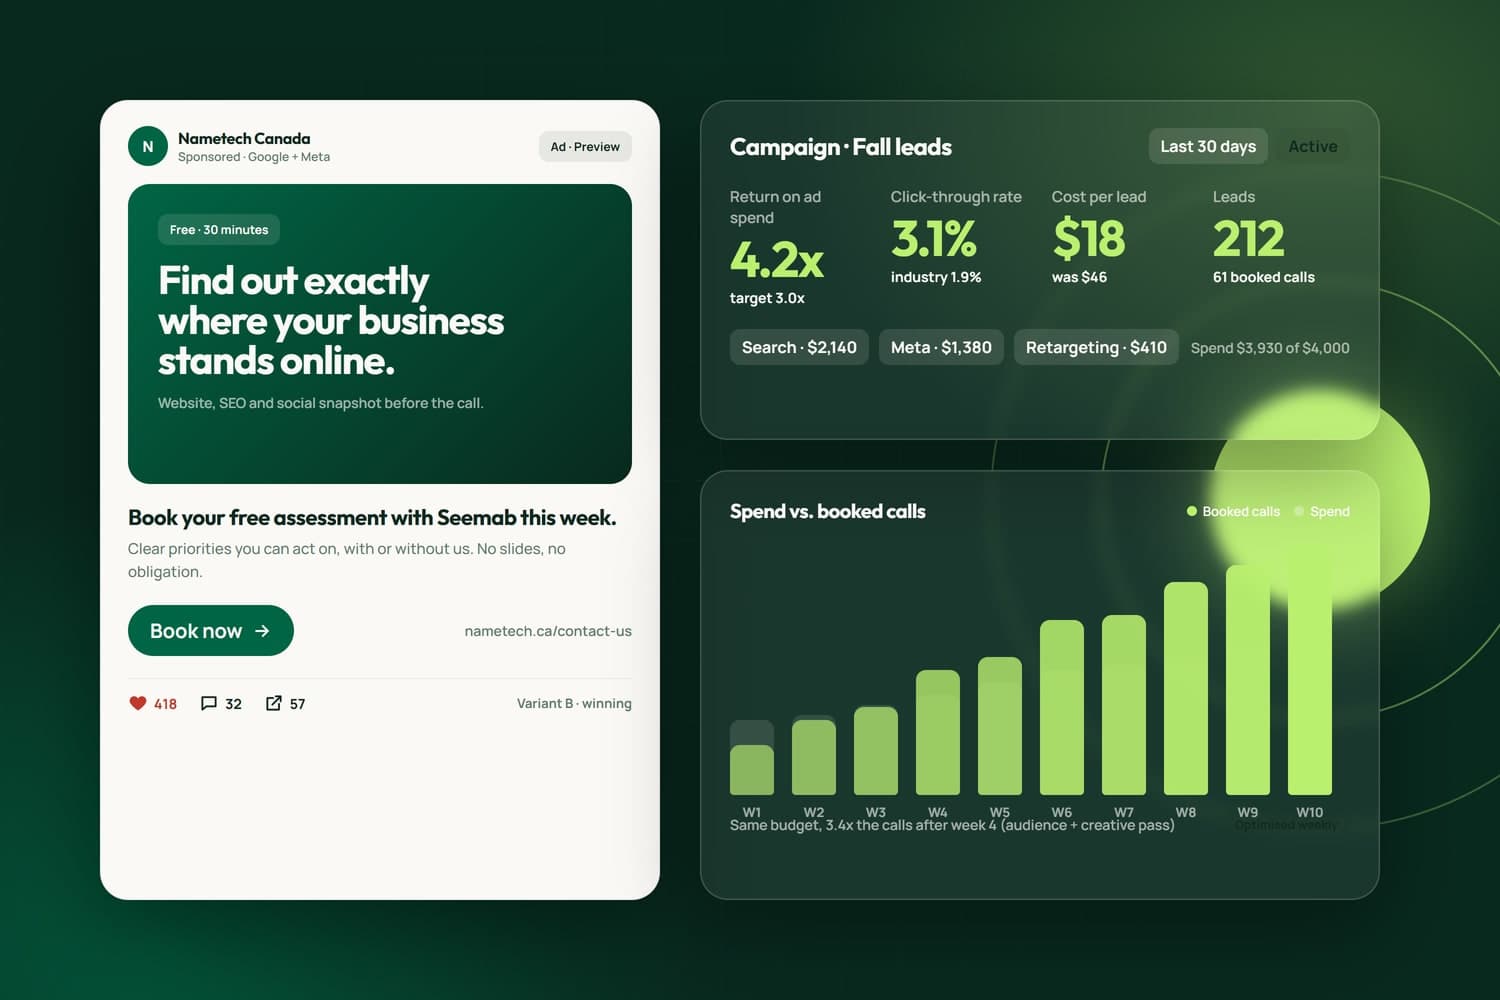This screenshot has width=1500, height=1000.
Task: Click 'Spend $3,930 of $4,000' text
Action: point(1270,348)
